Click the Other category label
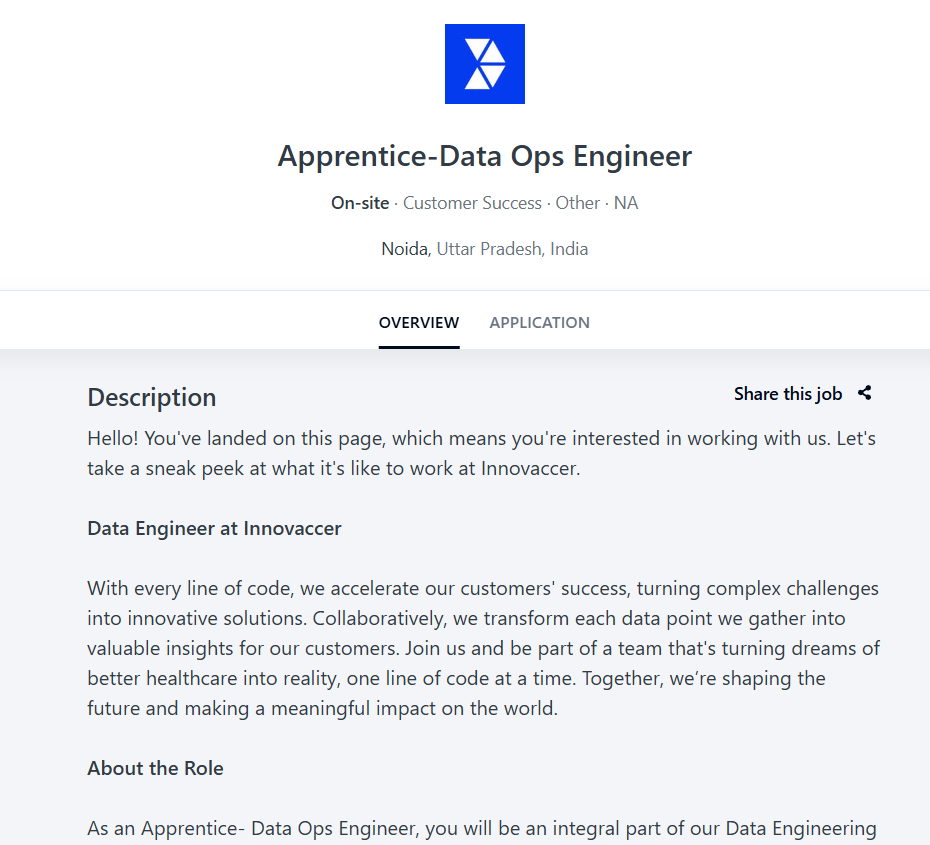The image size is (930, 845). click(578, 203)
